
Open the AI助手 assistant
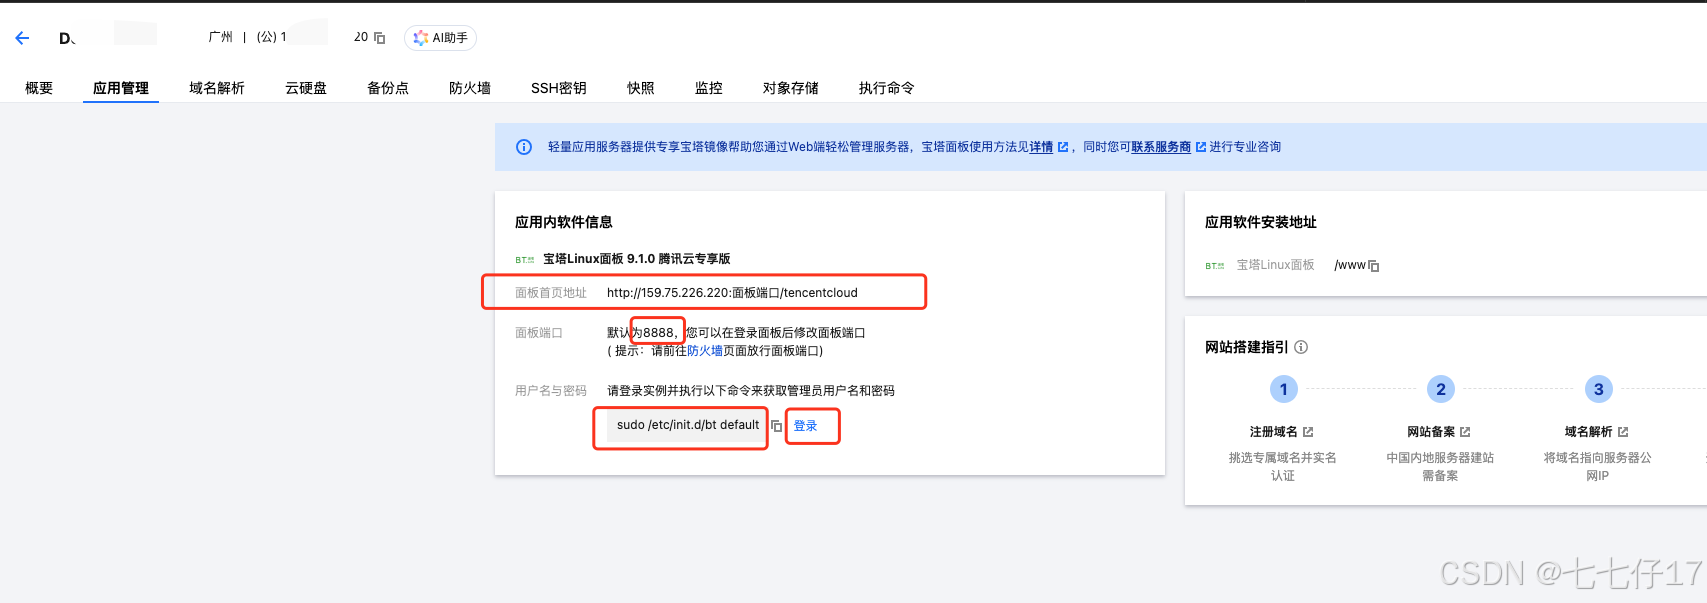(440, 38)
